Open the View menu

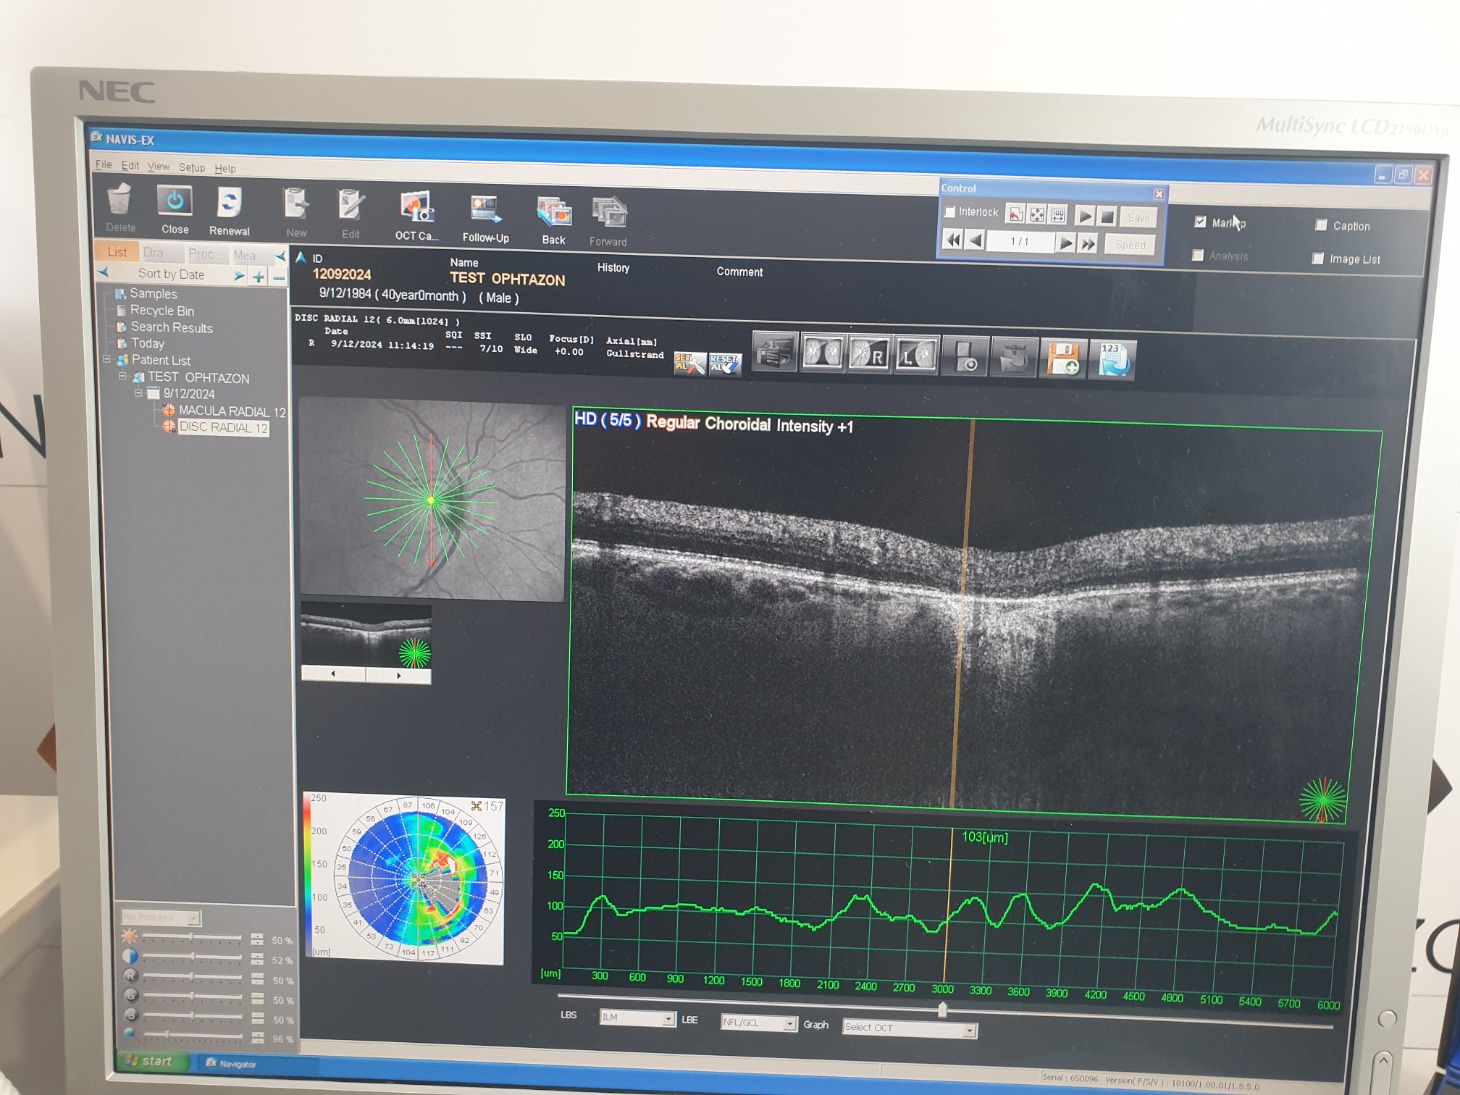[x=159, y=166]
